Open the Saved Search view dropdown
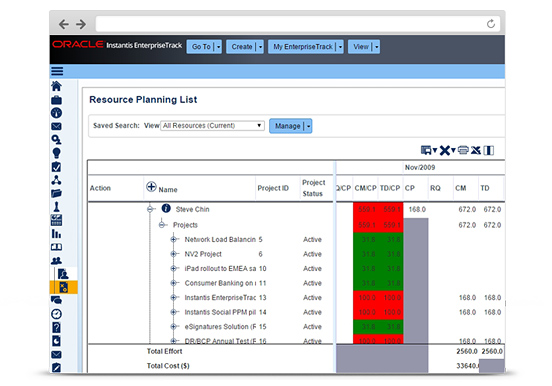The height and width of the screenshot is (386, 552). [x=212, y=125]
